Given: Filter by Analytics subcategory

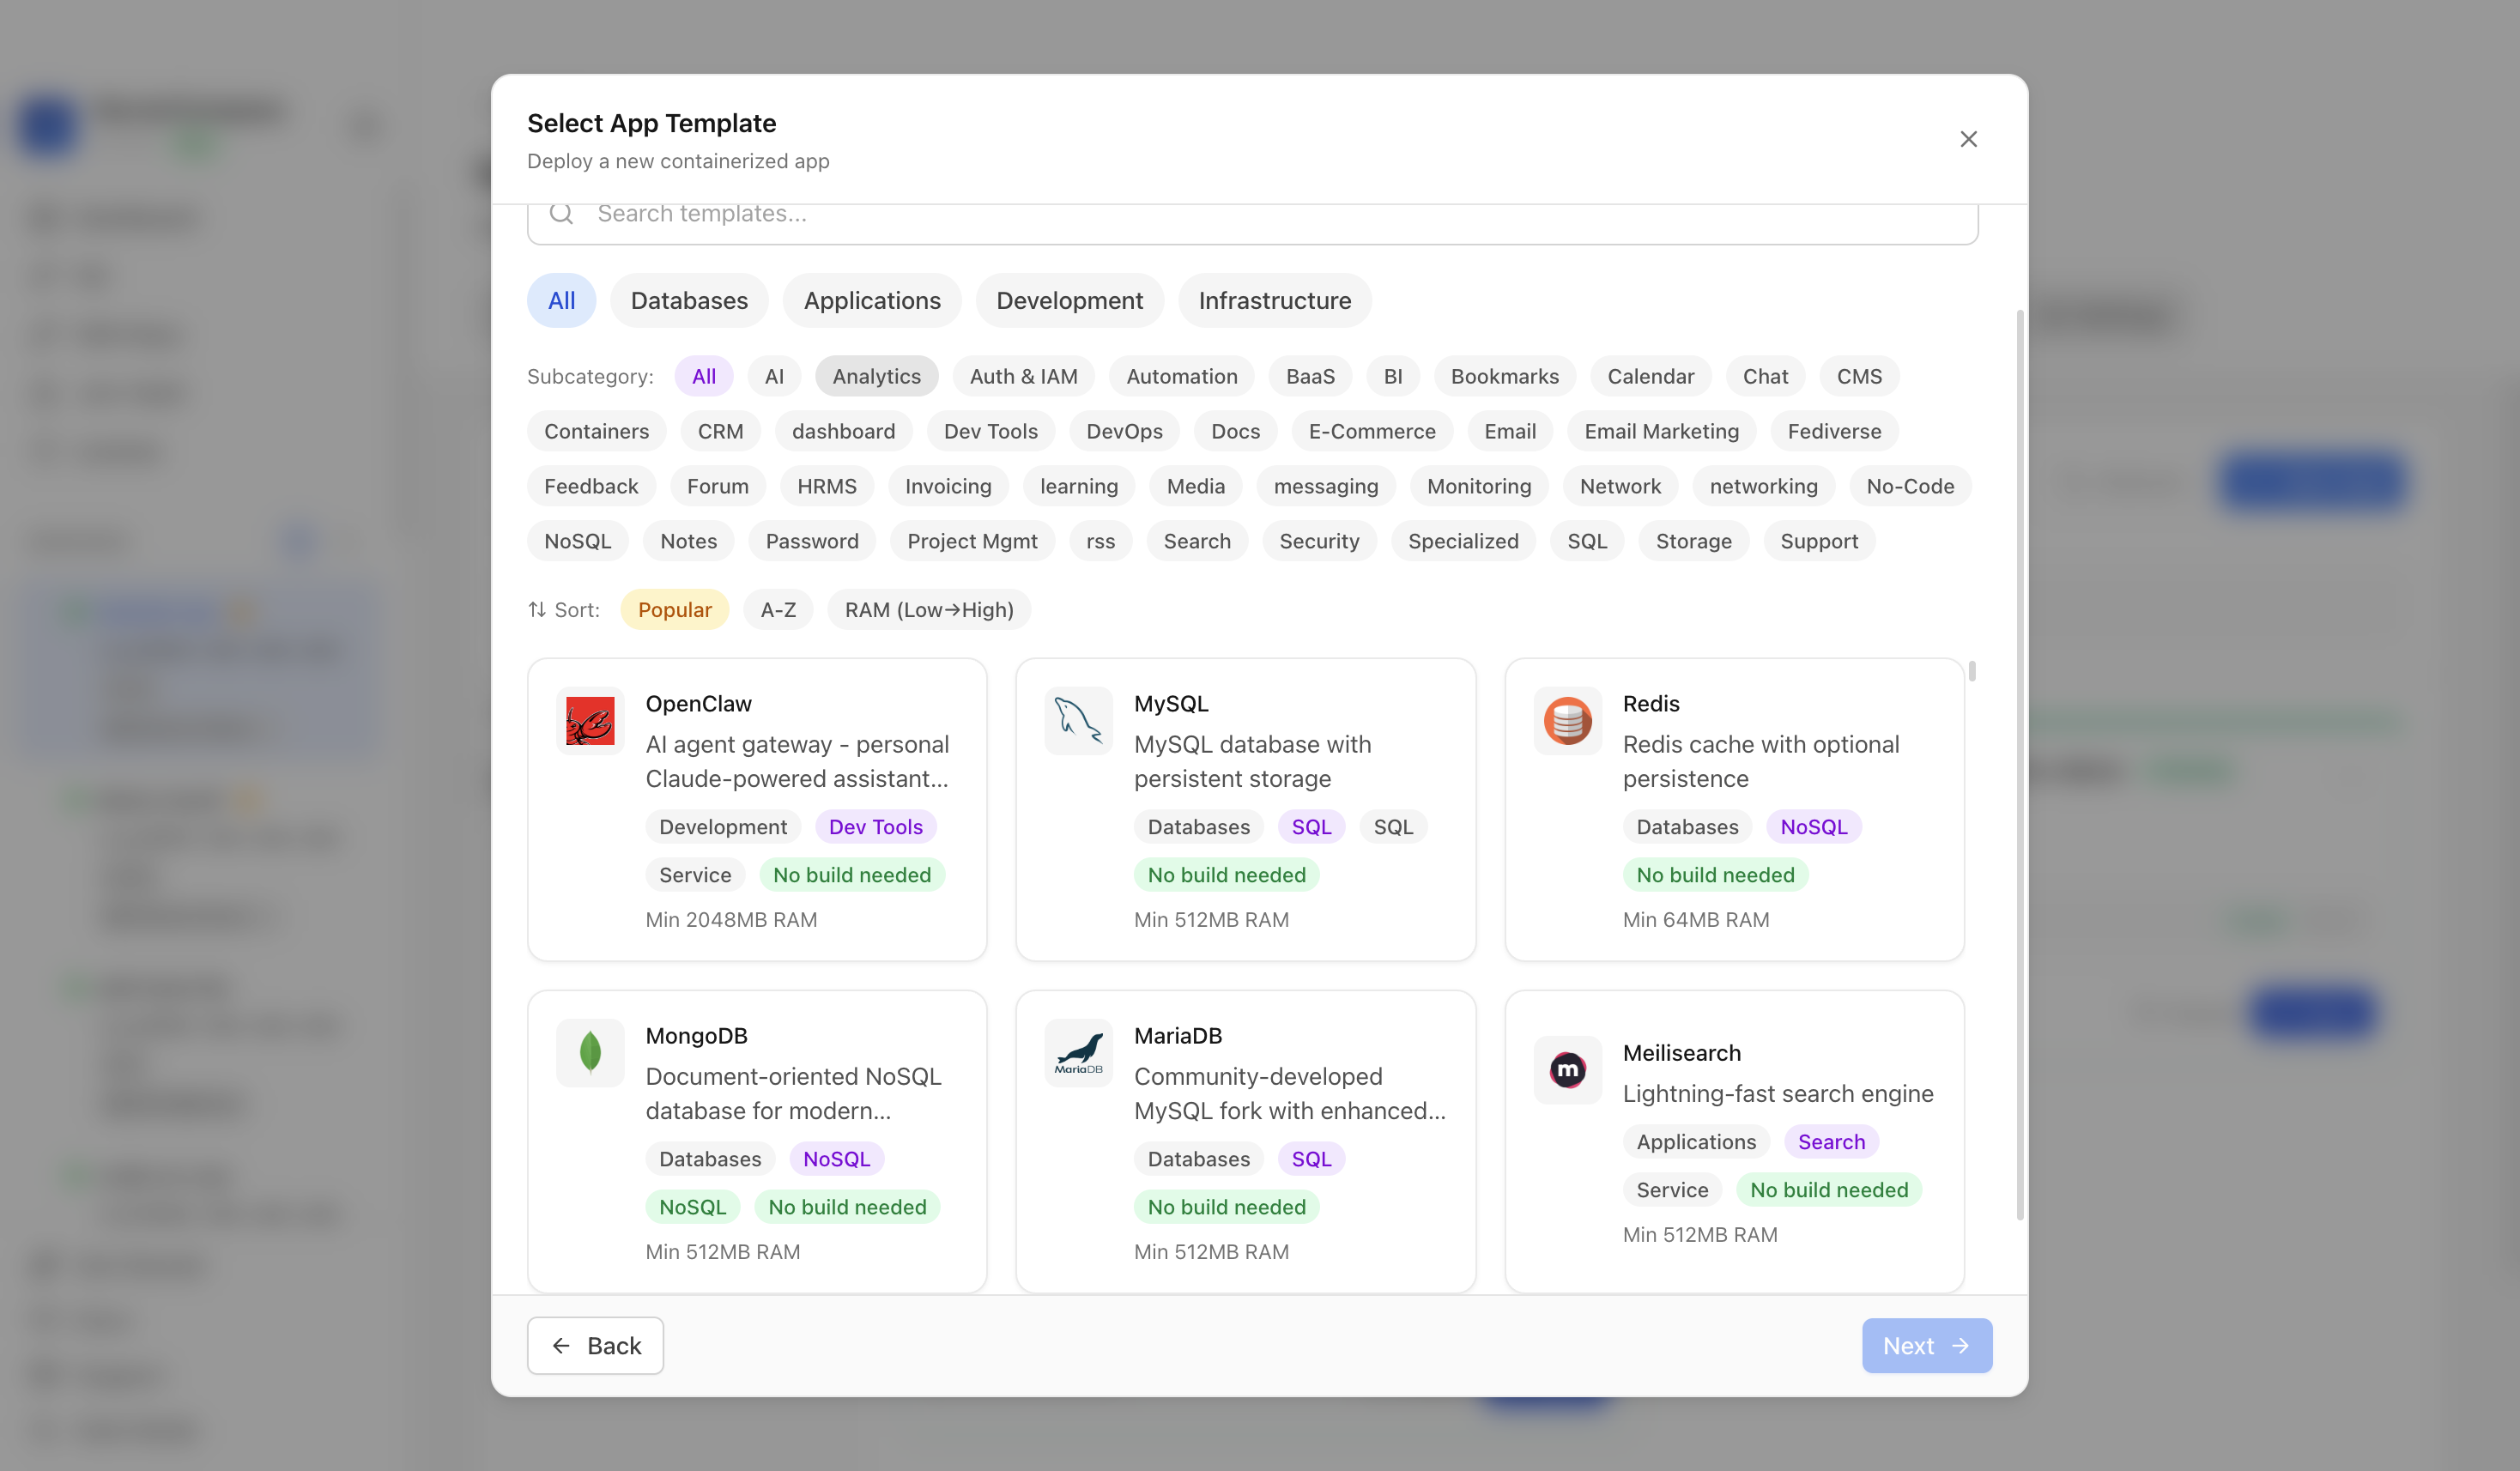Looking at the screenshot, I should click(x=876, y=376).
